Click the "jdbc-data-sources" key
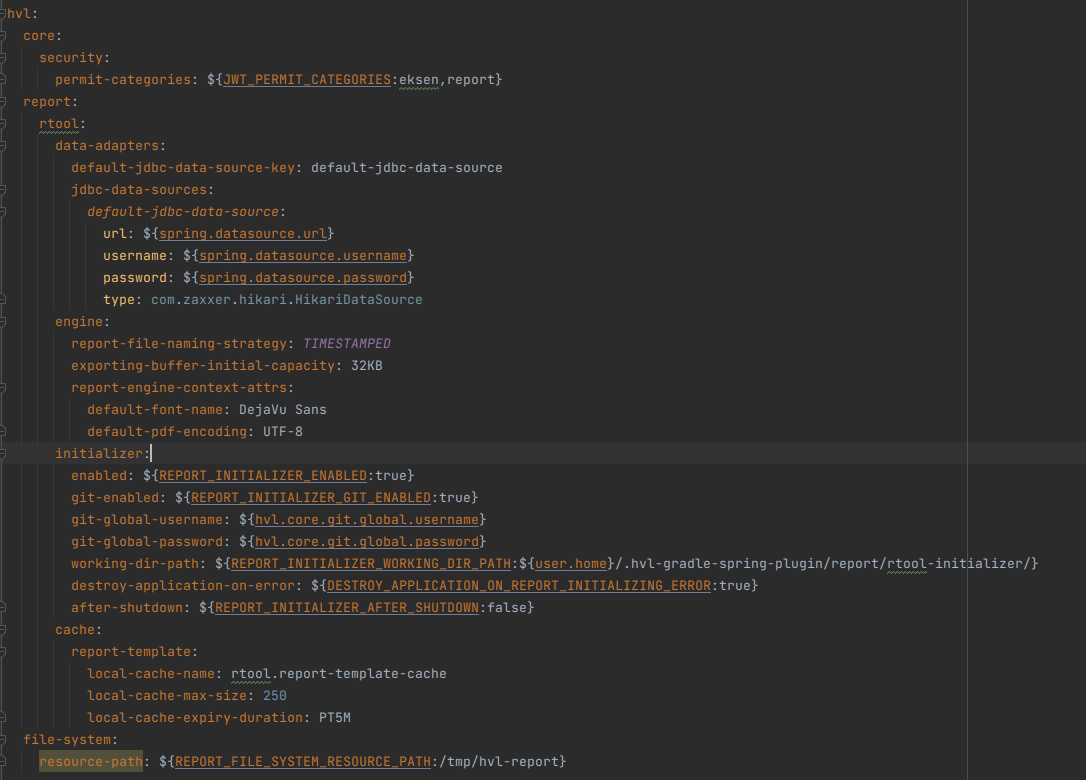This screenshot has width=1086, height=780. (x=139, y=190)
